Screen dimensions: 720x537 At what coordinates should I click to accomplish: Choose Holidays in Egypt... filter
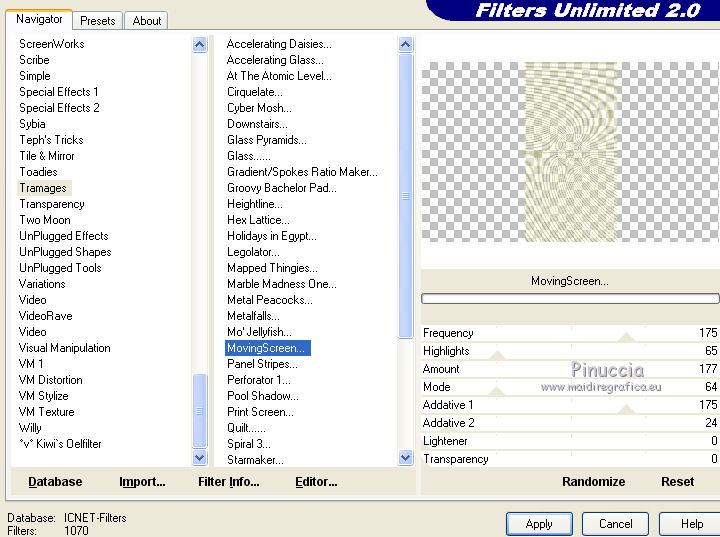point(272,236)
